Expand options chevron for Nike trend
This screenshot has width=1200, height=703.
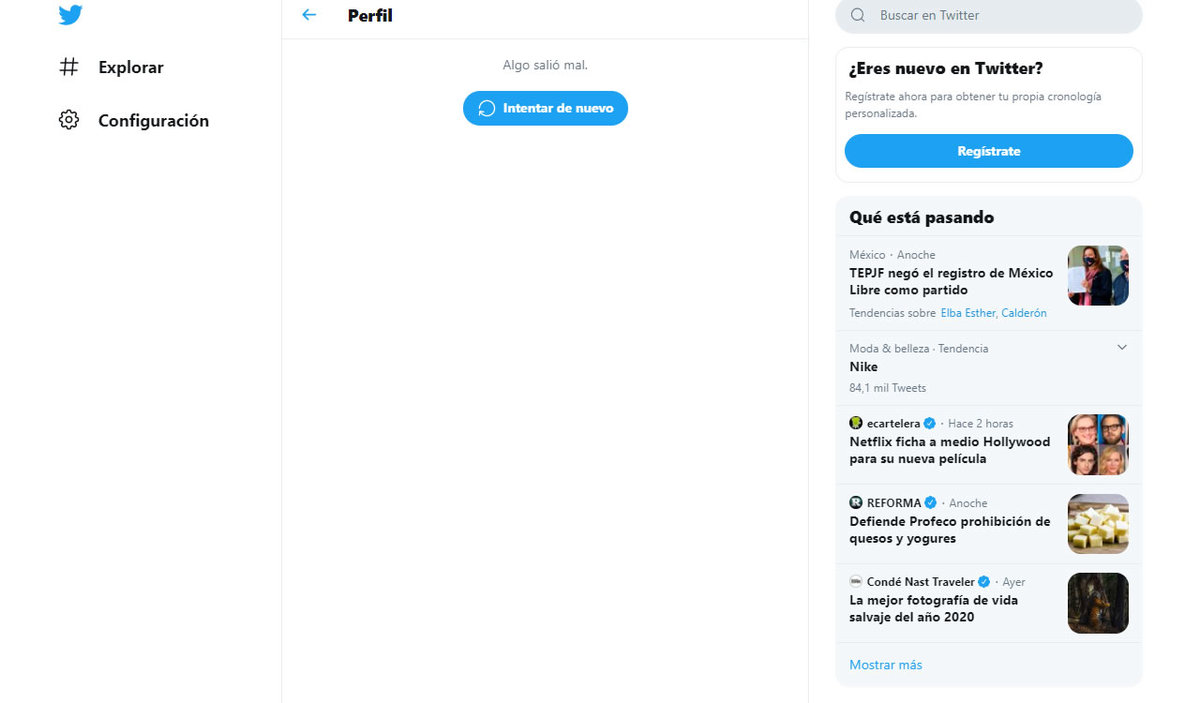pos(1122,348)
